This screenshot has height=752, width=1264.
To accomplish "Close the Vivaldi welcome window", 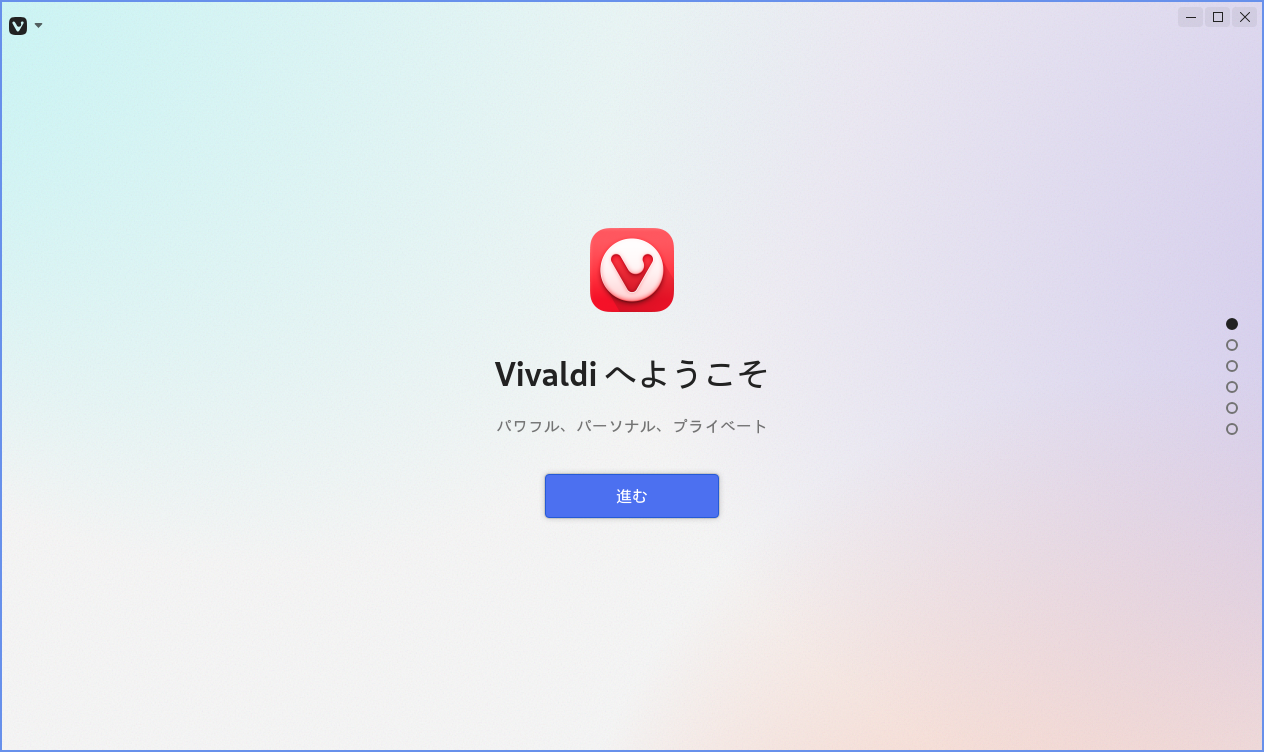I will click(1245, 17).
